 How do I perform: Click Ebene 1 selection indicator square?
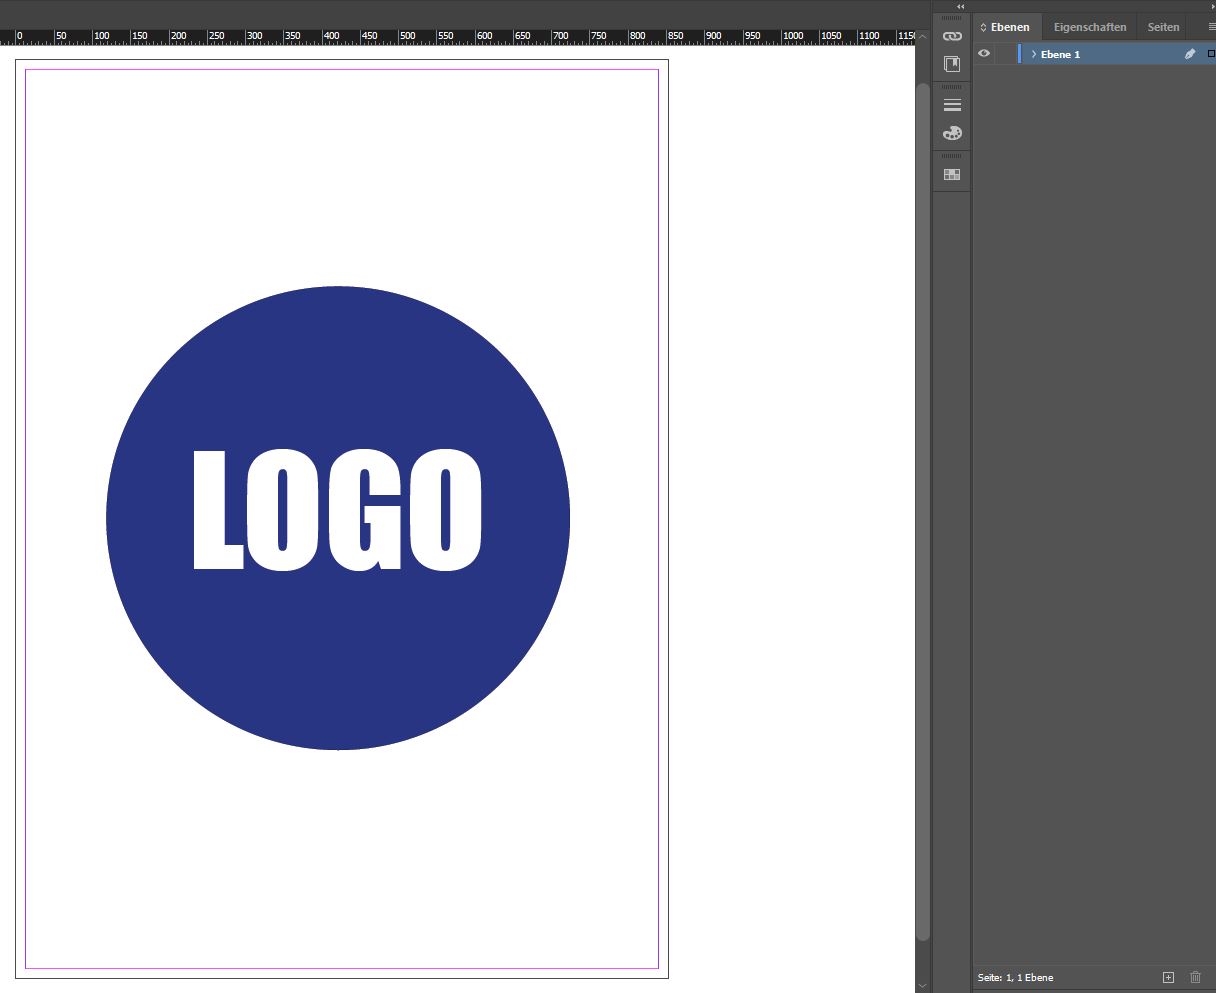coord(1211,54)
